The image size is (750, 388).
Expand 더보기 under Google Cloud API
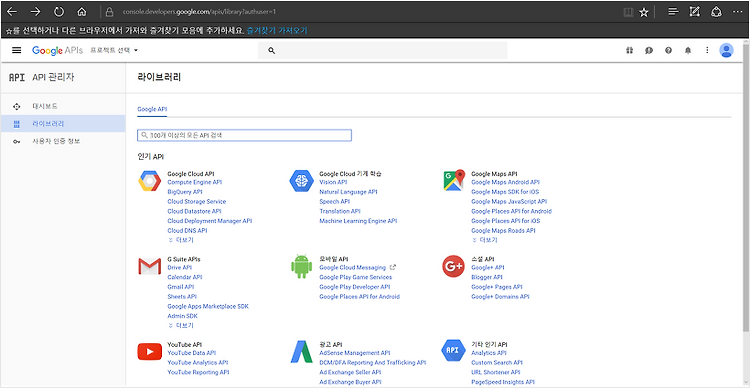(x=181, y=240)
